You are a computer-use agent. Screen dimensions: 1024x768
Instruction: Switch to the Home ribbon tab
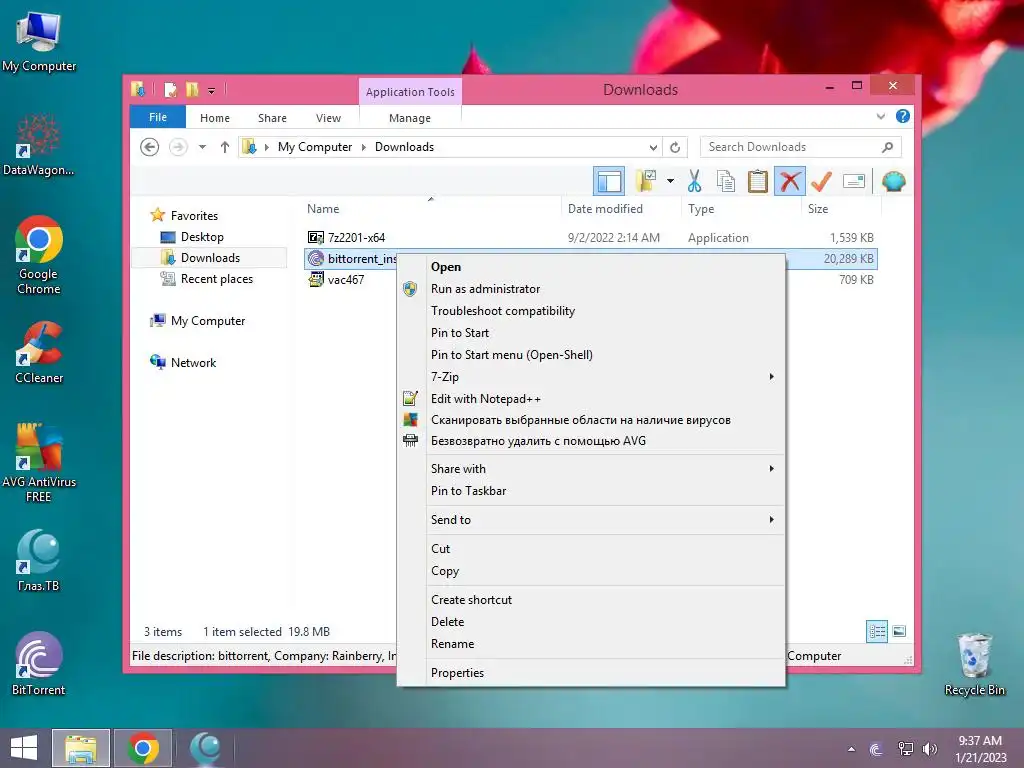pyautogui.click(x=215, y=118)
